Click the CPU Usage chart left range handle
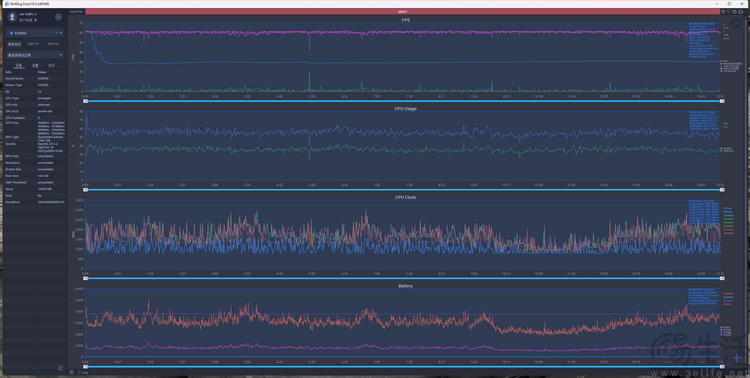750x378 pixels. [86, 190]
